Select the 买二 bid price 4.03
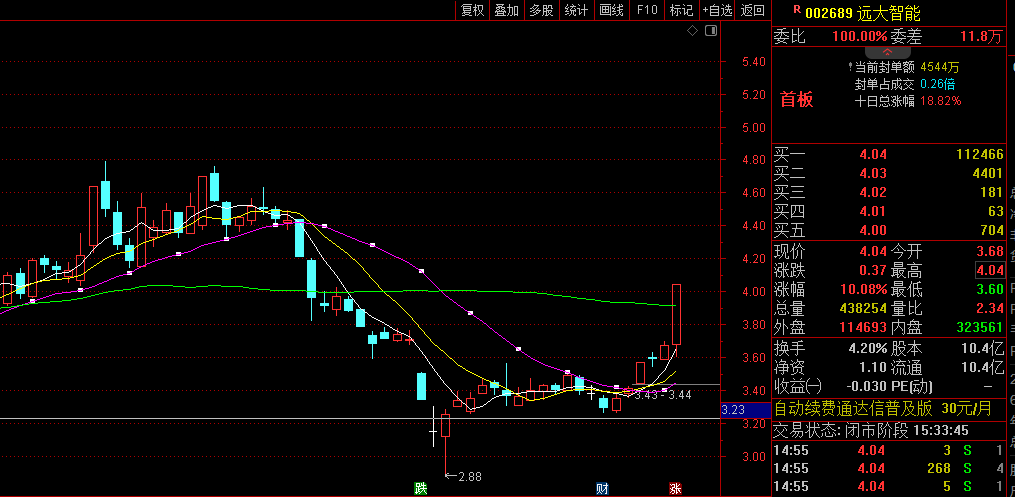 (873, 173)
